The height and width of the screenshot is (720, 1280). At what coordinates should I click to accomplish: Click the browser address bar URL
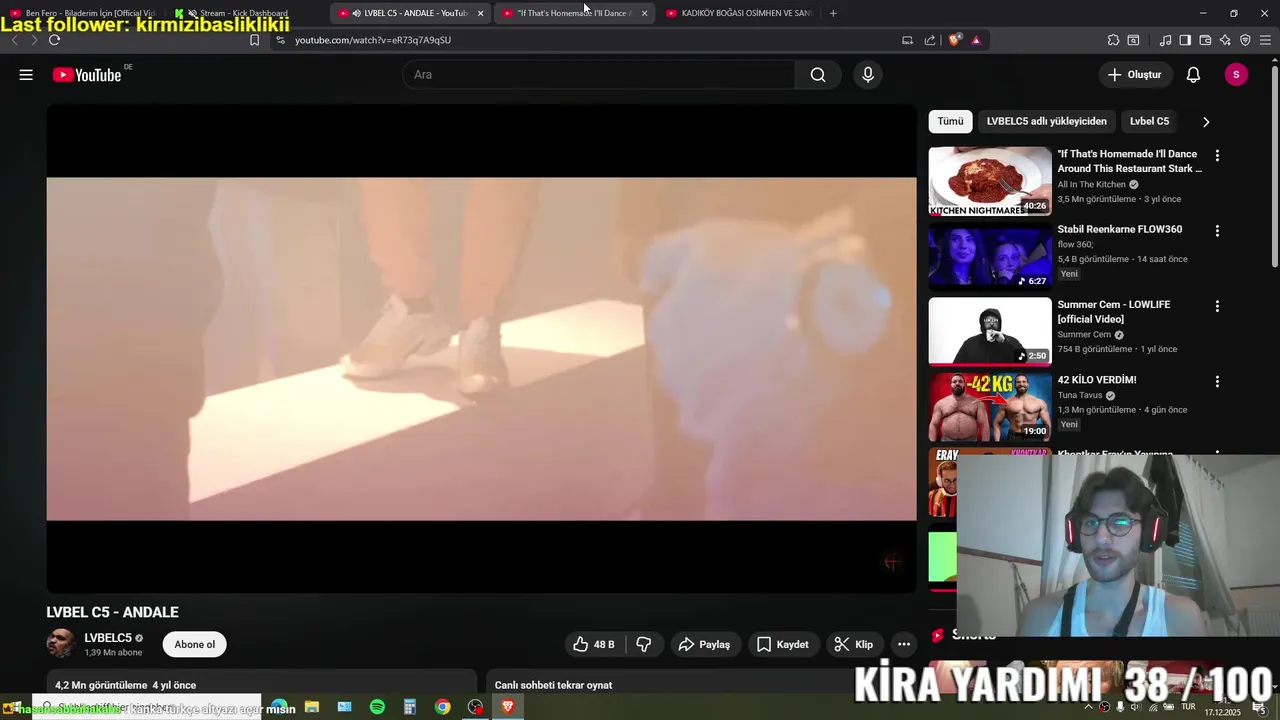[x=373, y=40]
